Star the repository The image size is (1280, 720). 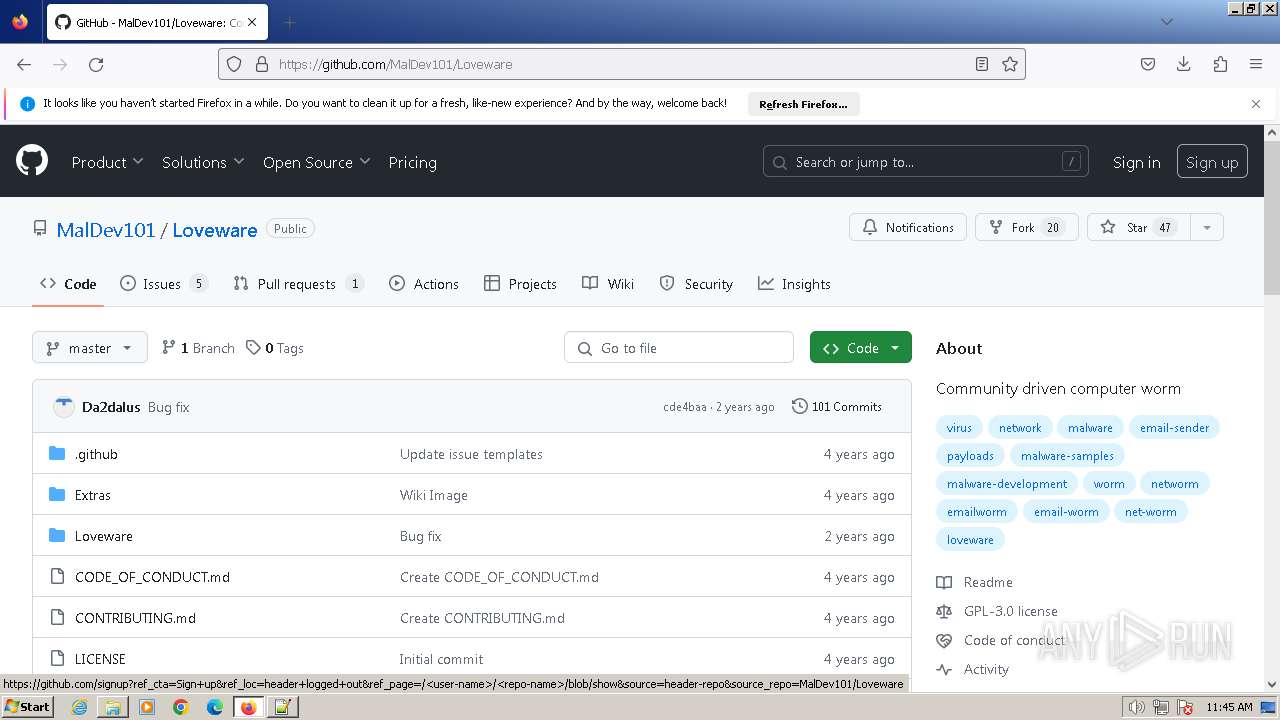[1138, 227]
